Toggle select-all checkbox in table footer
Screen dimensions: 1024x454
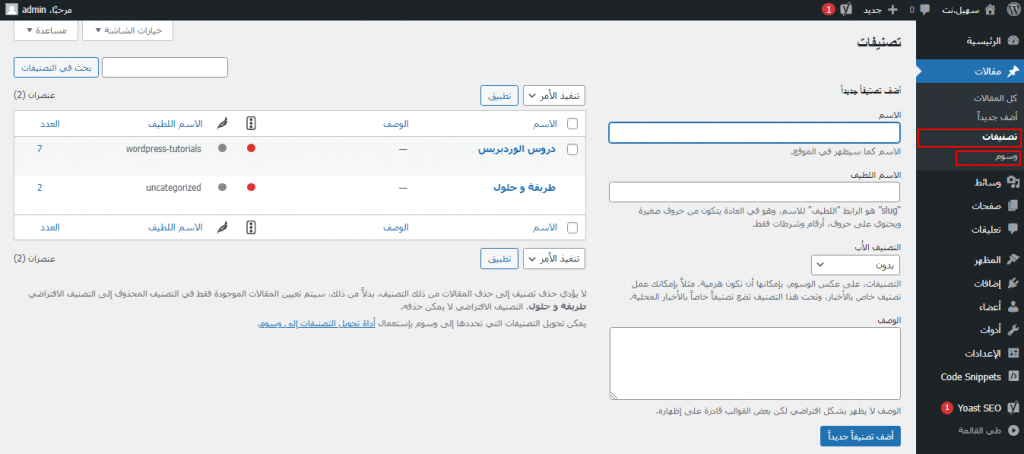572,228
